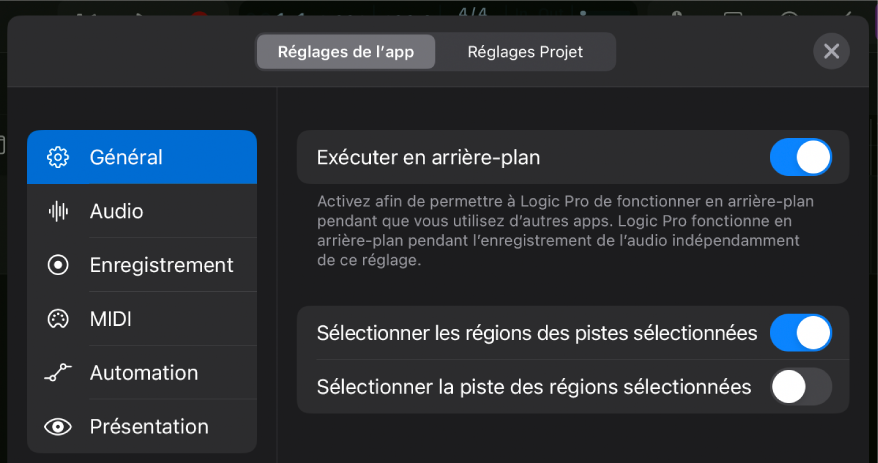Click the record circle icon for Enregistrement
This screenshot has width=878, height=463.
click(58, 265)
